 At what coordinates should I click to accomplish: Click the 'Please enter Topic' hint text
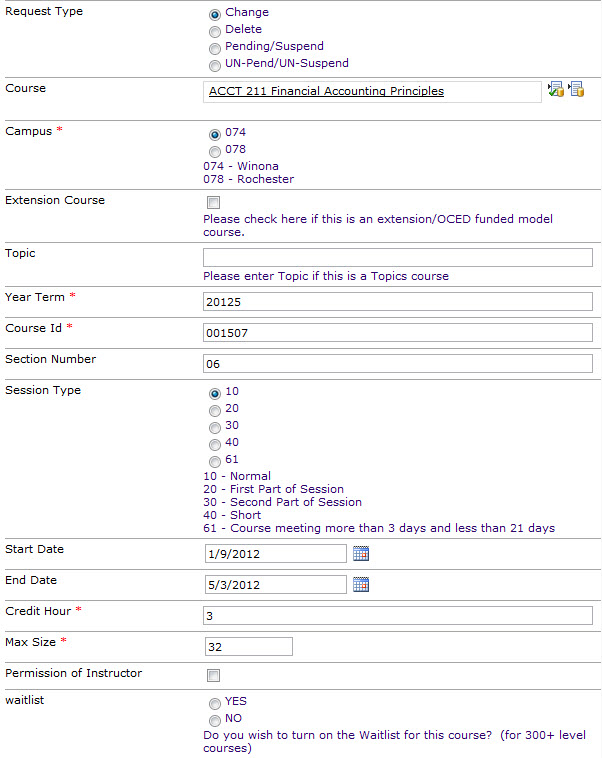click(326, 276)
